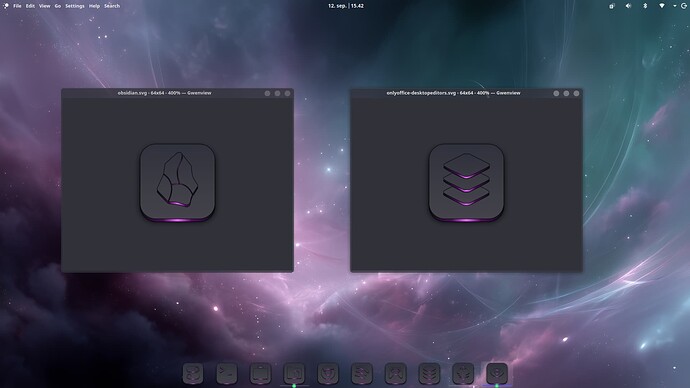Close the onlyoffice-desktopeditors.svg Gwenview window
This screenshot has height=388, width=690.
576,93
